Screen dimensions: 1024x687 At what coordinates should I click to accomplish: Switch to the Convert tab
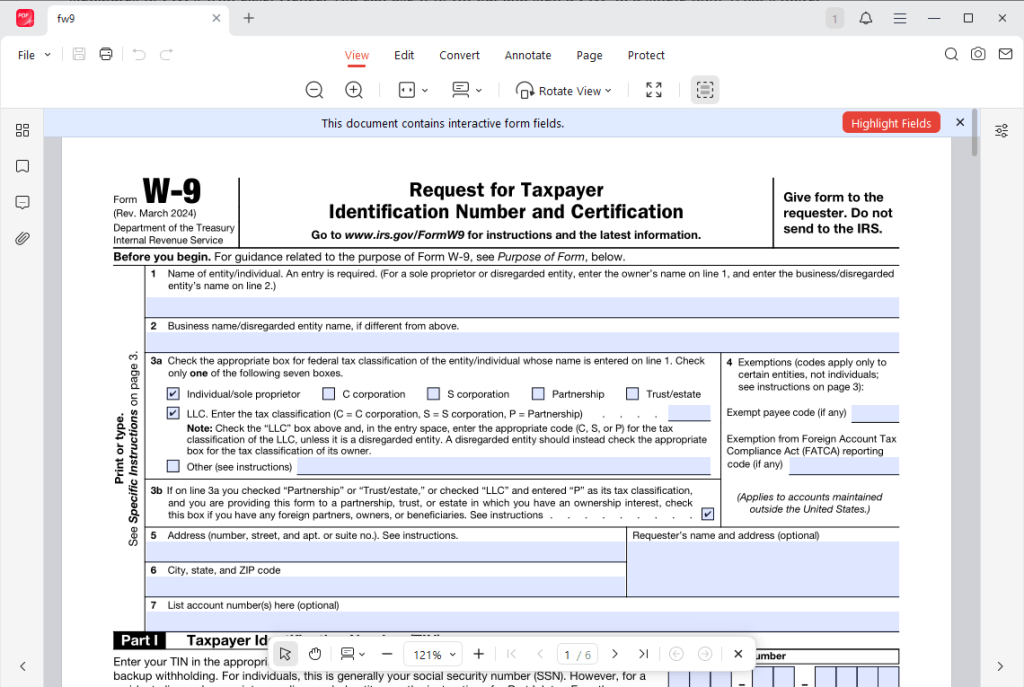(x=459, y=56)
